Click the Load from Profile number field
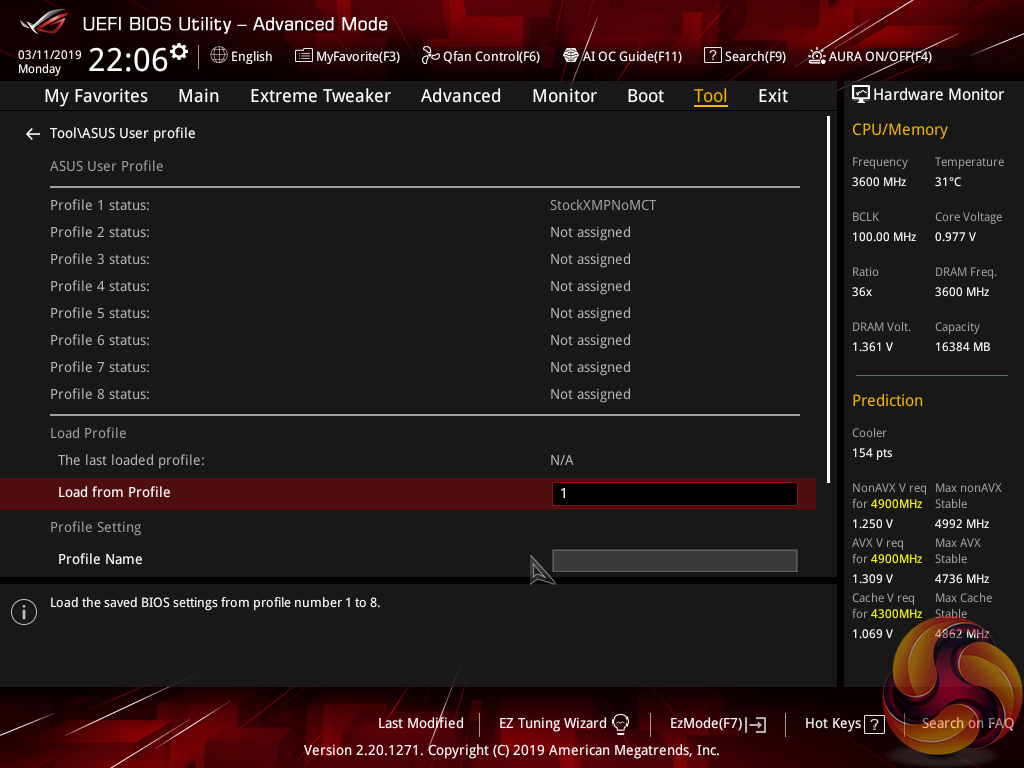Image resolution: width=1024 pixels, height=768 pixels. click(675, 494)
